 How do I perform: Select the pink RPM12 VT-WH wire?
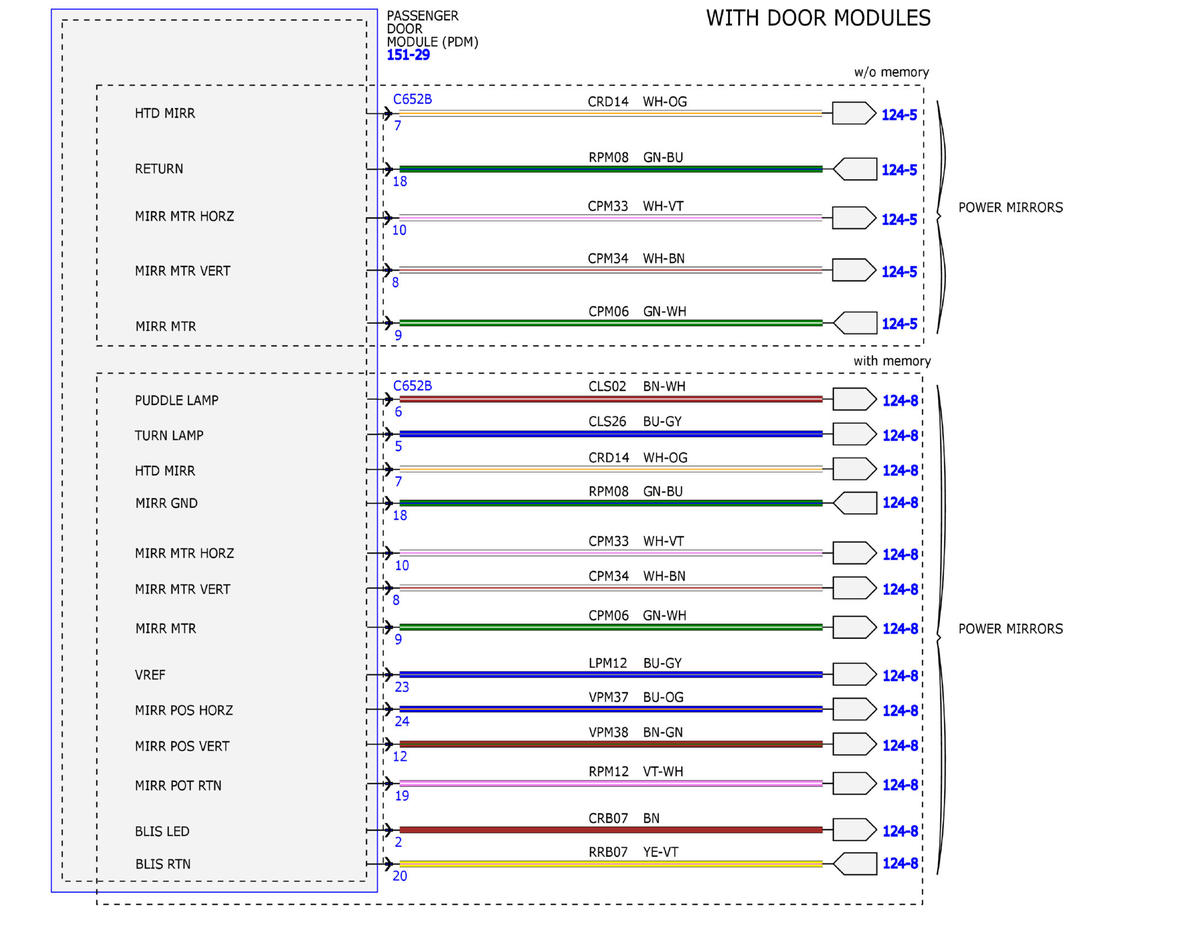(x=611, y=783)
